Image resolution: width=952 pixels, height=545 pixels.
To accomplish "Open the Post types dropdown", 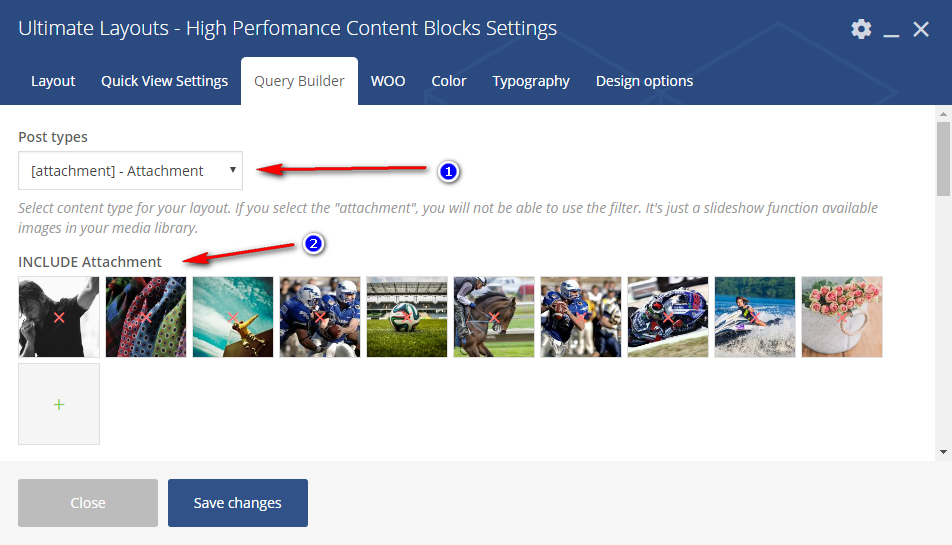I will (130, 171).
